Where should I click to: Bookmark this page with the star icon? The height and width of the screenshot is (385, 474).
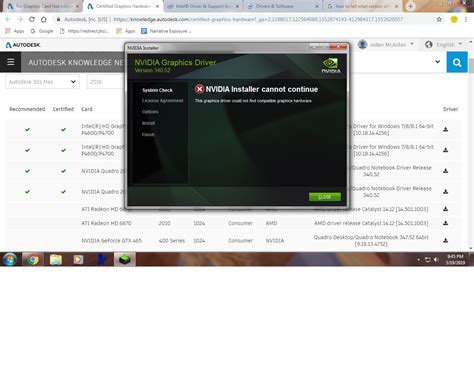coord(439,19)
